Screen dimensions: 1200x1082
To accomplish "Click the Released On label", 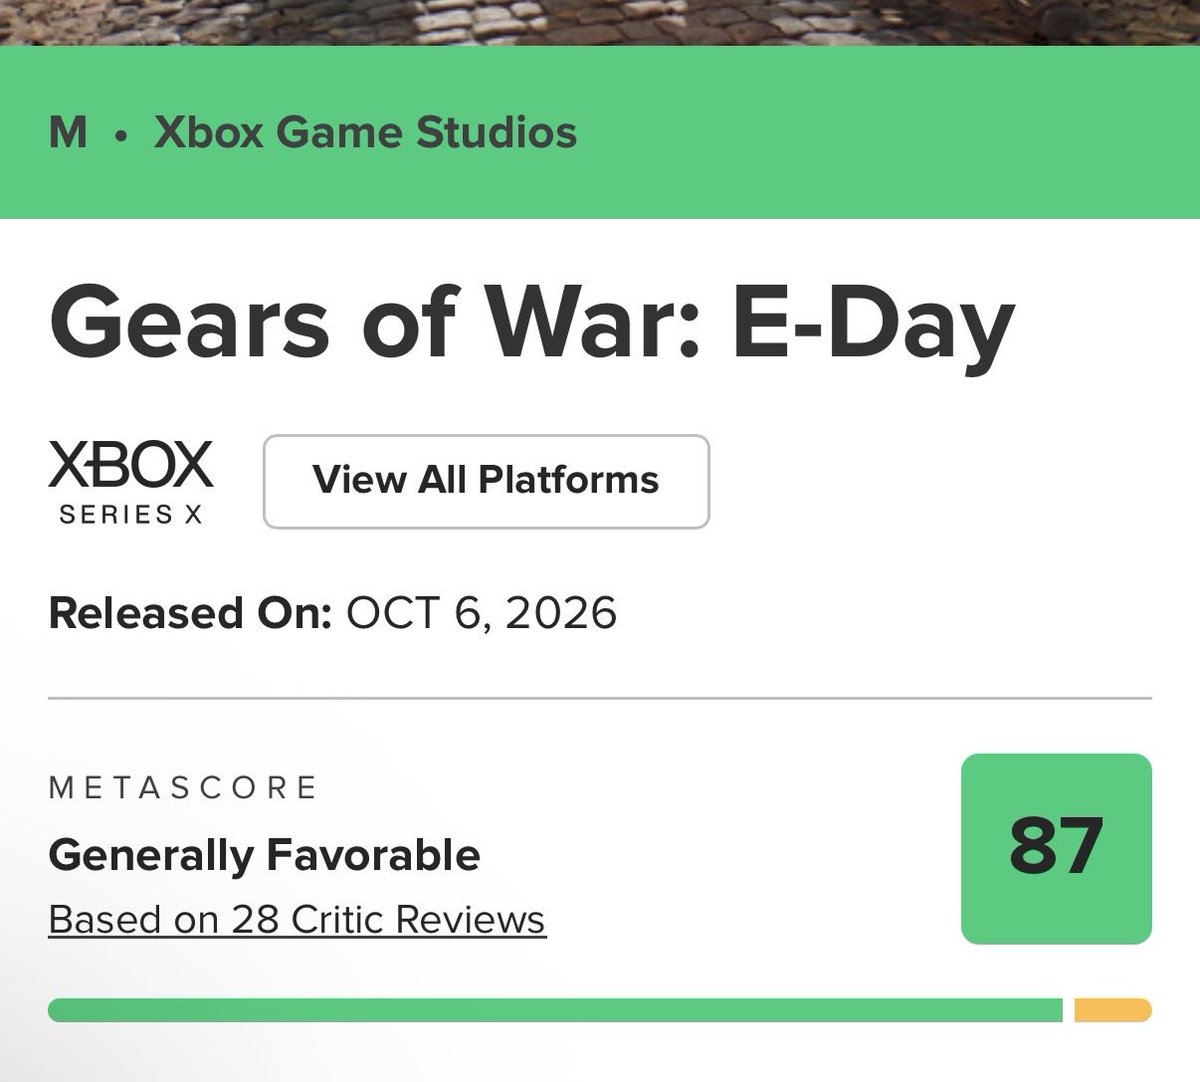I will coord(190,612).
